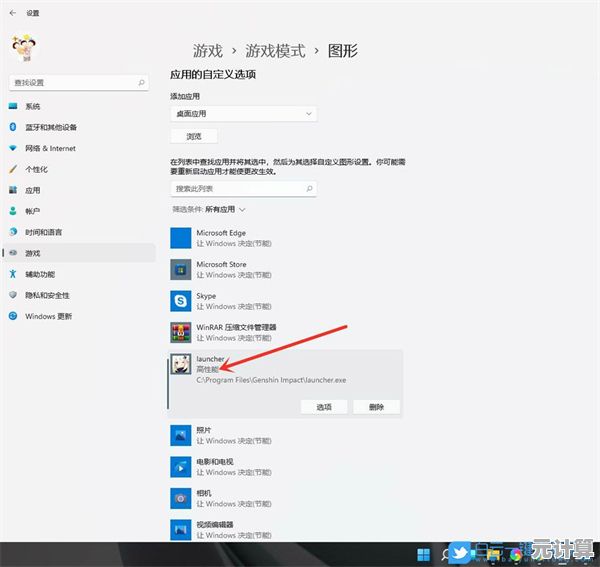
Task: Click the launcher app name
Action: [210, 359]
